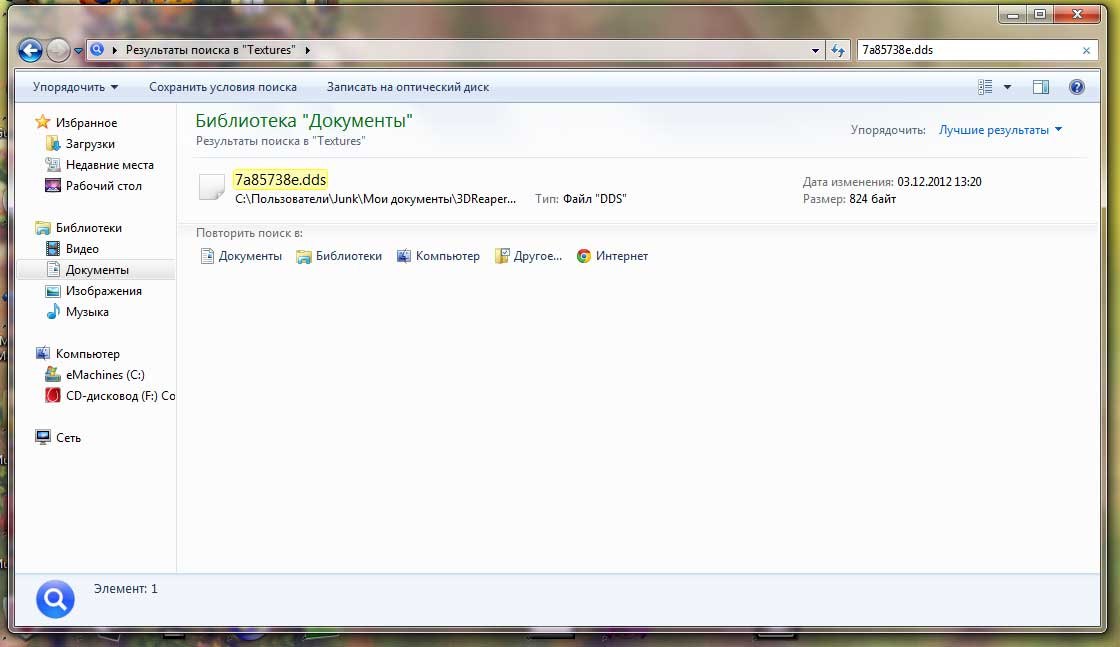
Task: Click the Сеть network icon
Action: point(43,437)
